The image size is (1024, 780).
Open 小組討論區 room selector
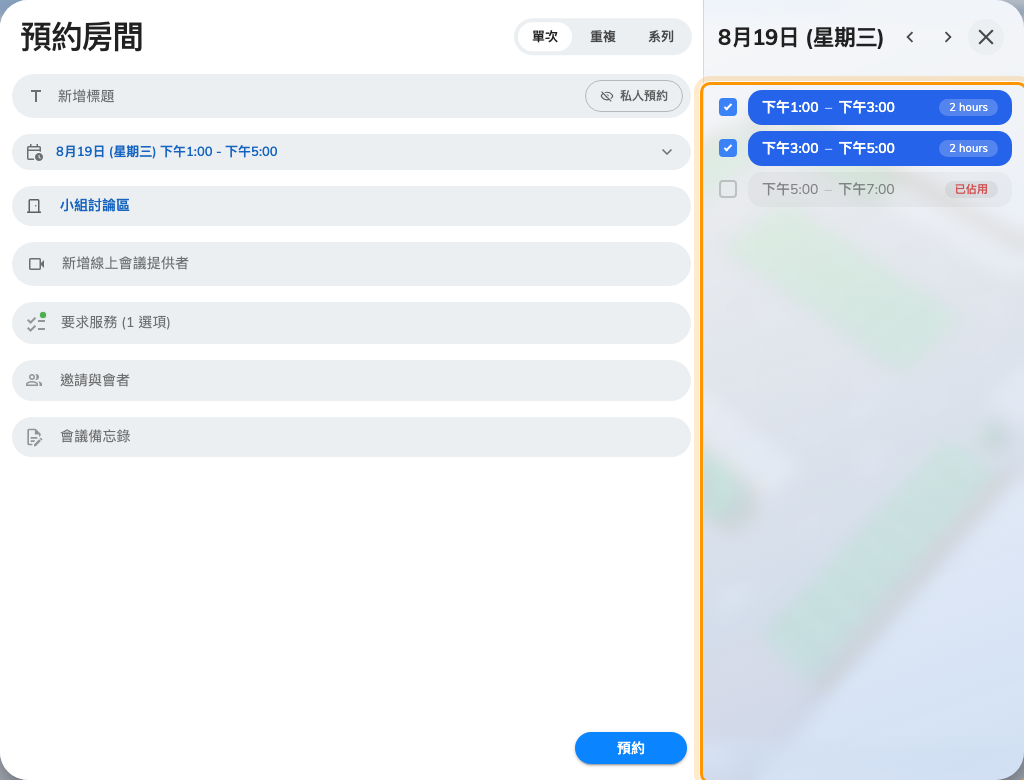click(x=351, y=206)
